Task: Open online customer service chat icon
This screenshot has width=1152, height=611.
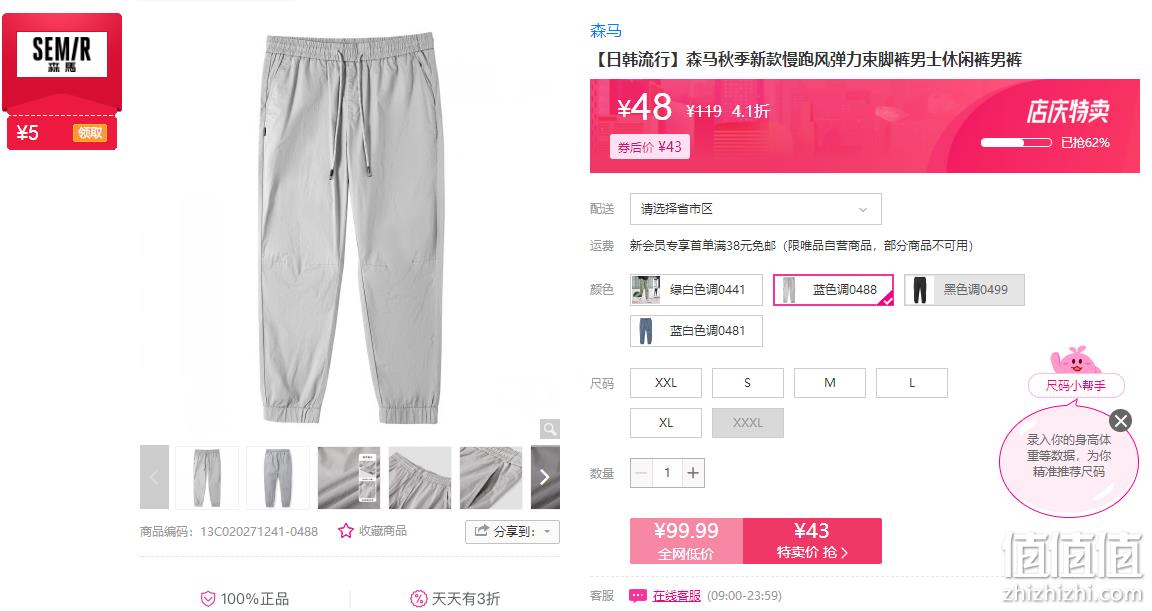Action: (x=638, y=596)
